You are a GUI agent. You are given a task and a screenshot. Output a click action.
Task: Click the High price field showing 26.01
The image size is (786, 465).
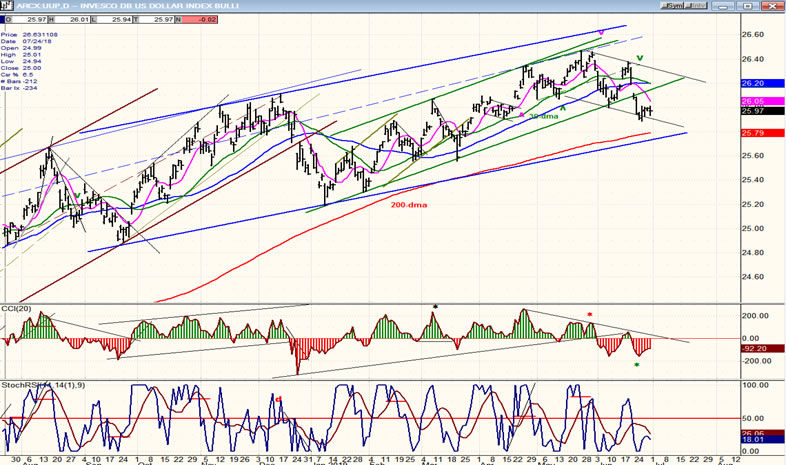(x=80, y=19)
